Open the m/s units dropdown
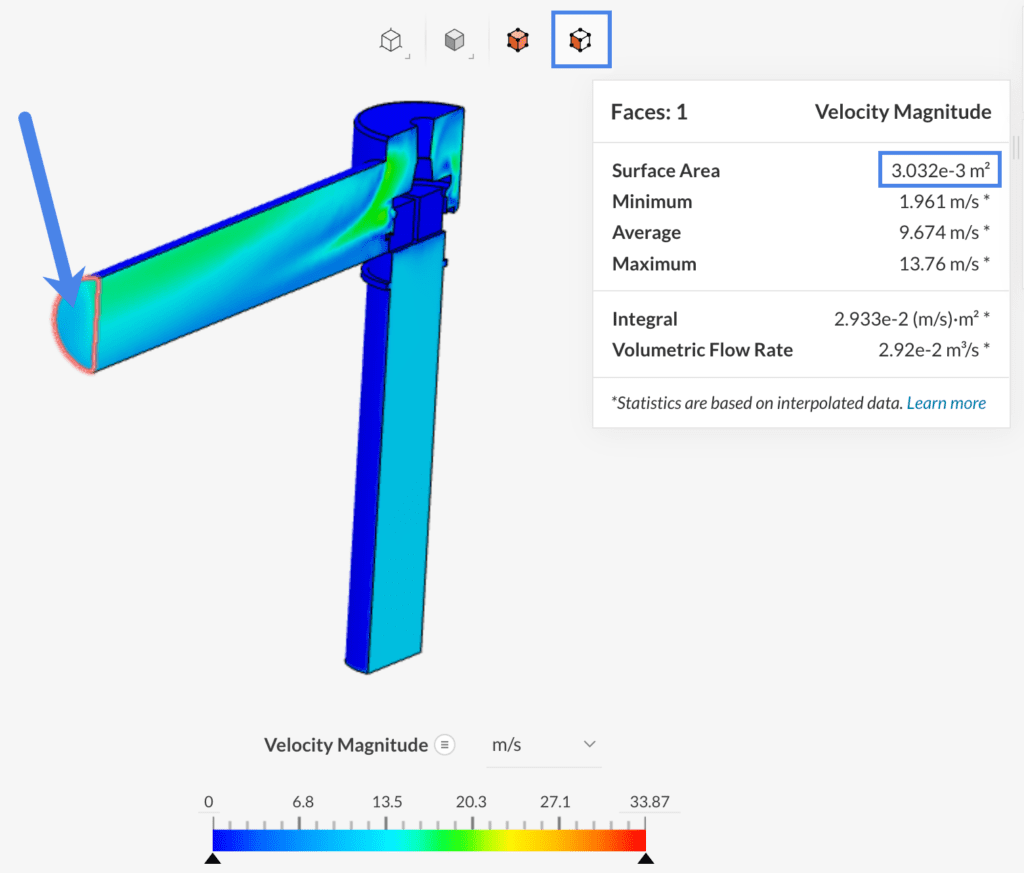Screen dimensions: 1024x873 pos(544,744)
